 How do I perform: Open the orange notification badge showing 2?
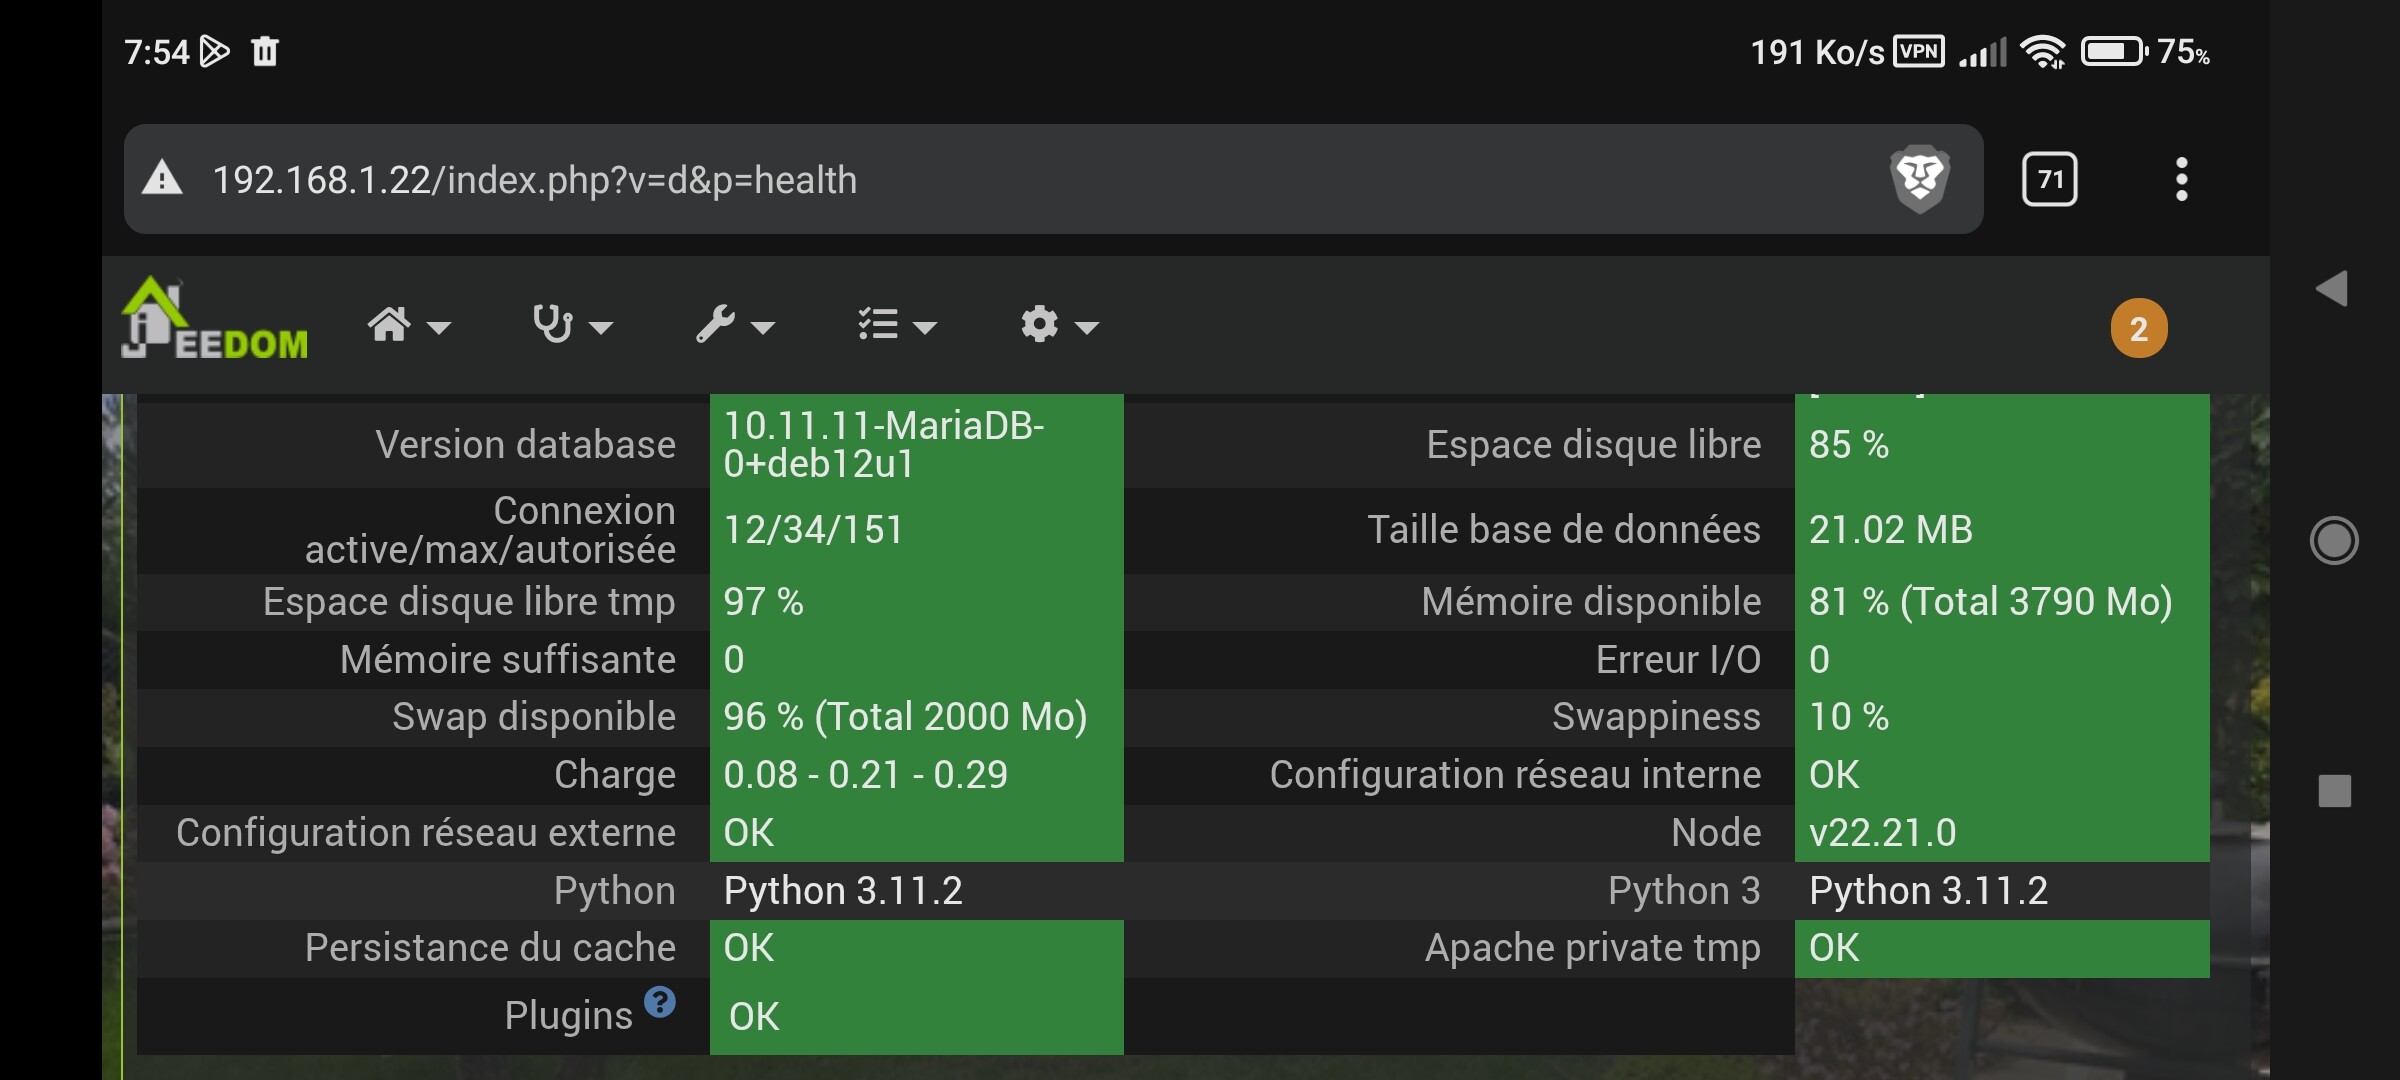tap(2138, 328)
